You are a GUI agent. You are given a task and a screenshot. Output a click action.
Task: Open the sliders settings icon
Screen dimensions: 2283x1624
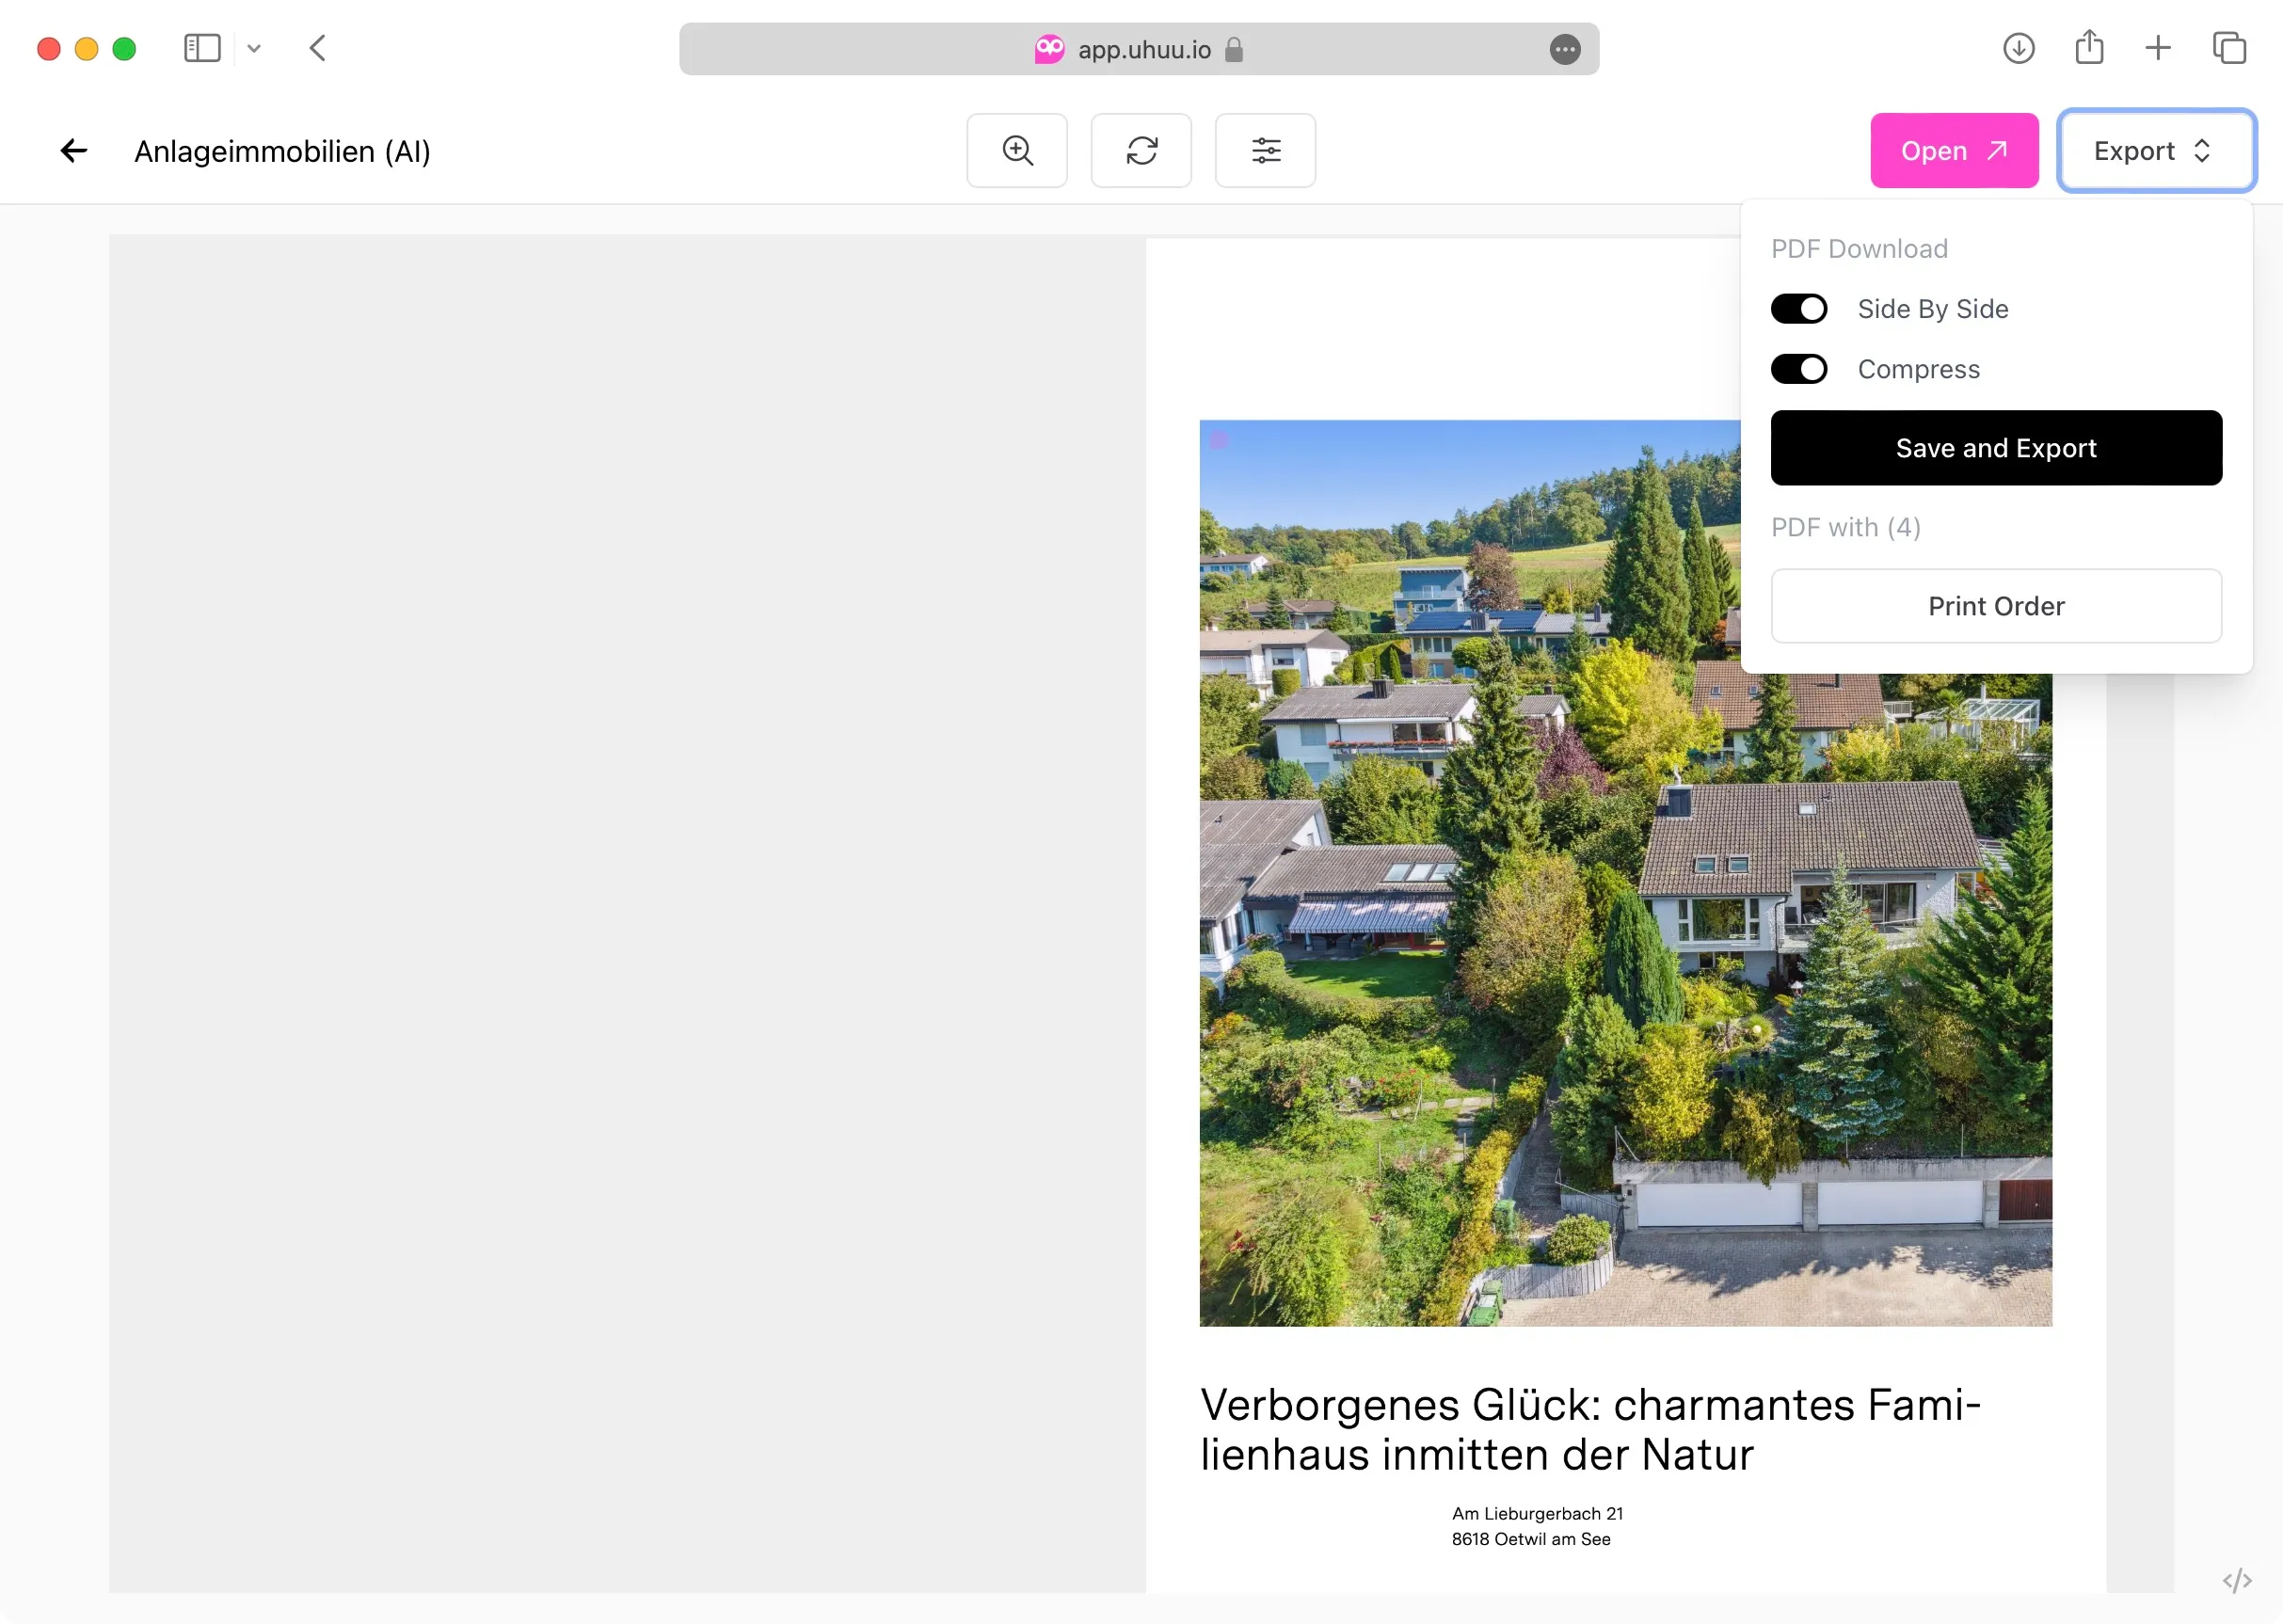click(x=1265, y=151)
